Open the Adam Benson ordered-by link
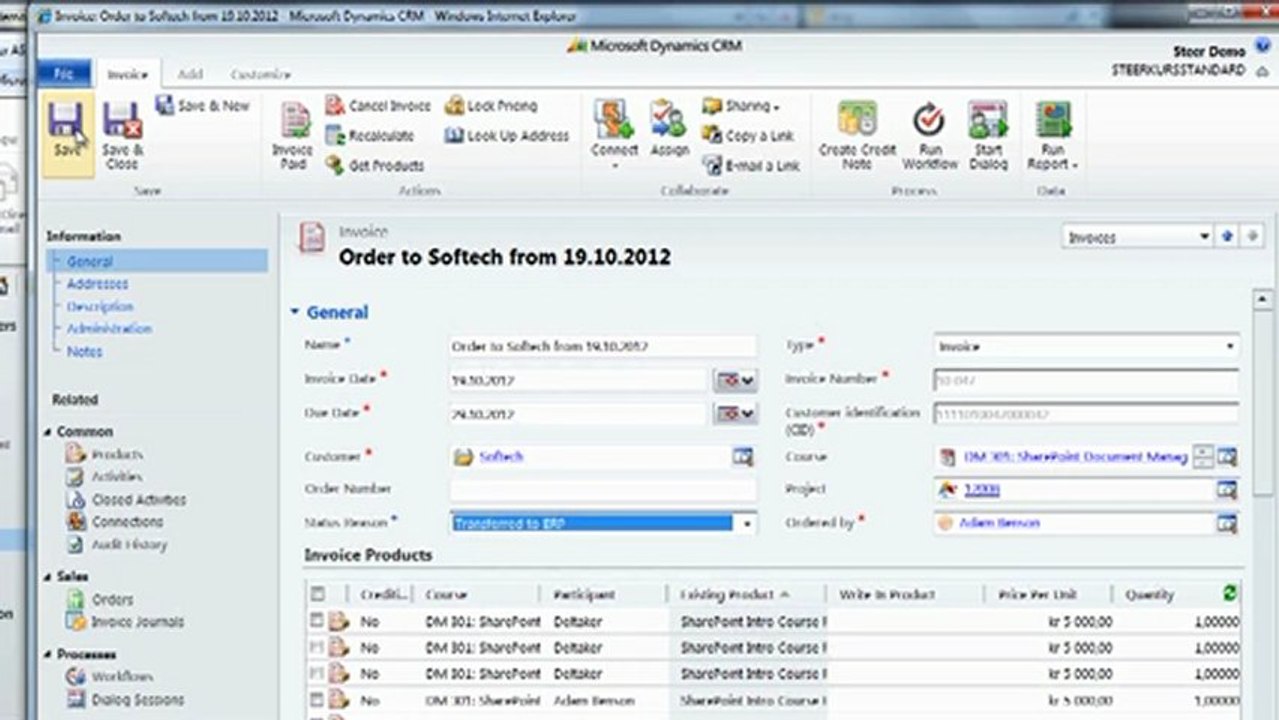Viewport: 1279px width, 720px height. point(1000,523)
